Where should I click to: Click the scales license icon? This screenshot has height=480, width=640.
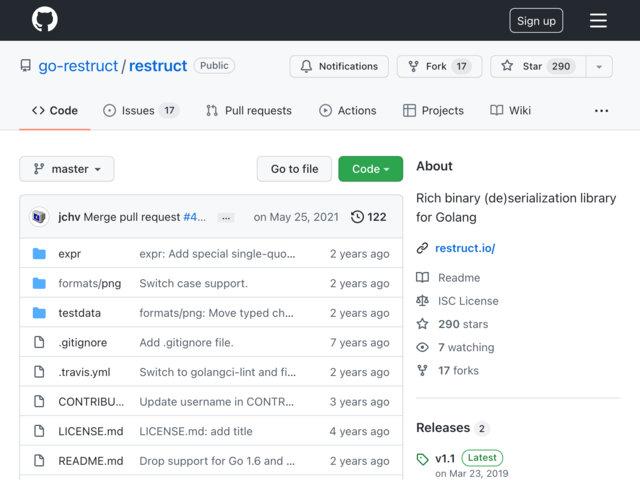[422, 301]
